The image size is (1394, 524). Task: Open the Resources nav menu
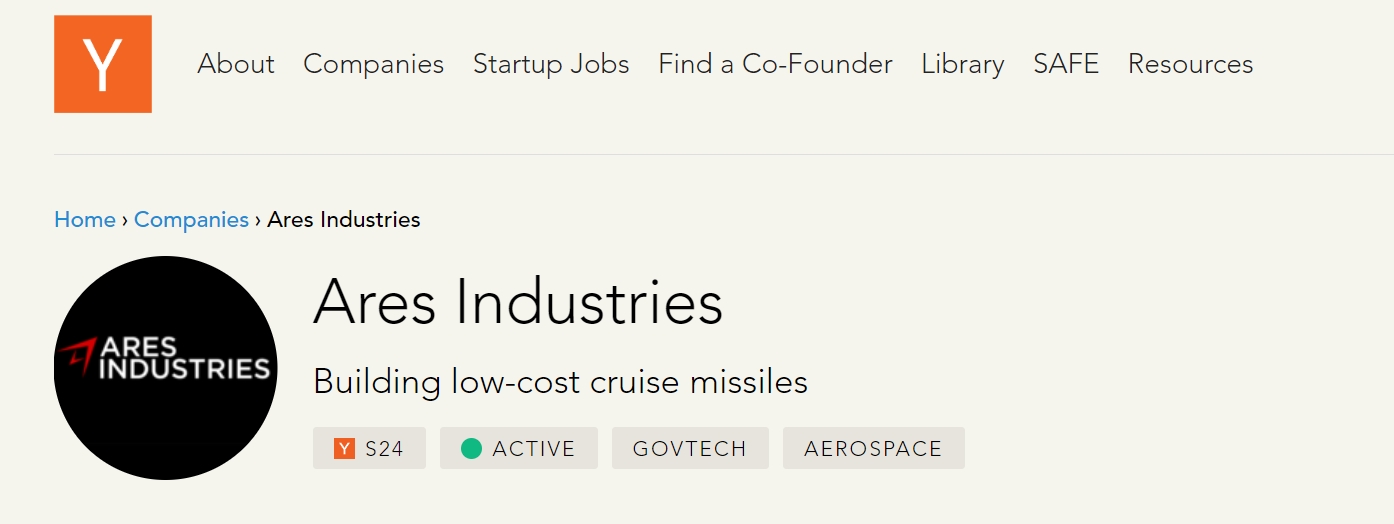point(1190,64)
